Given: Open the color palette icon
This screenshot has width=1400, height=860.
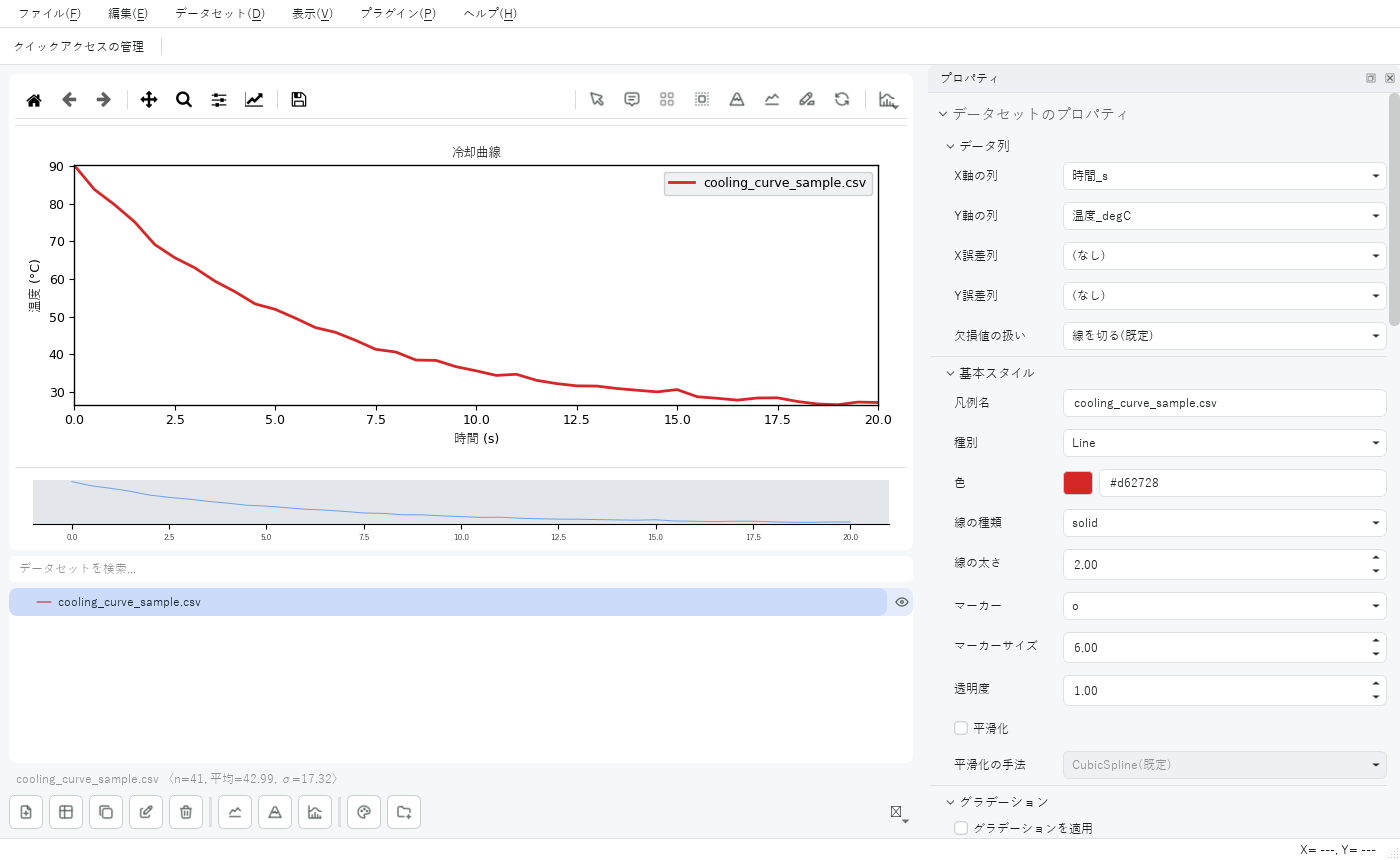Looking at the screenshot, I should click(x=364, y=812).
